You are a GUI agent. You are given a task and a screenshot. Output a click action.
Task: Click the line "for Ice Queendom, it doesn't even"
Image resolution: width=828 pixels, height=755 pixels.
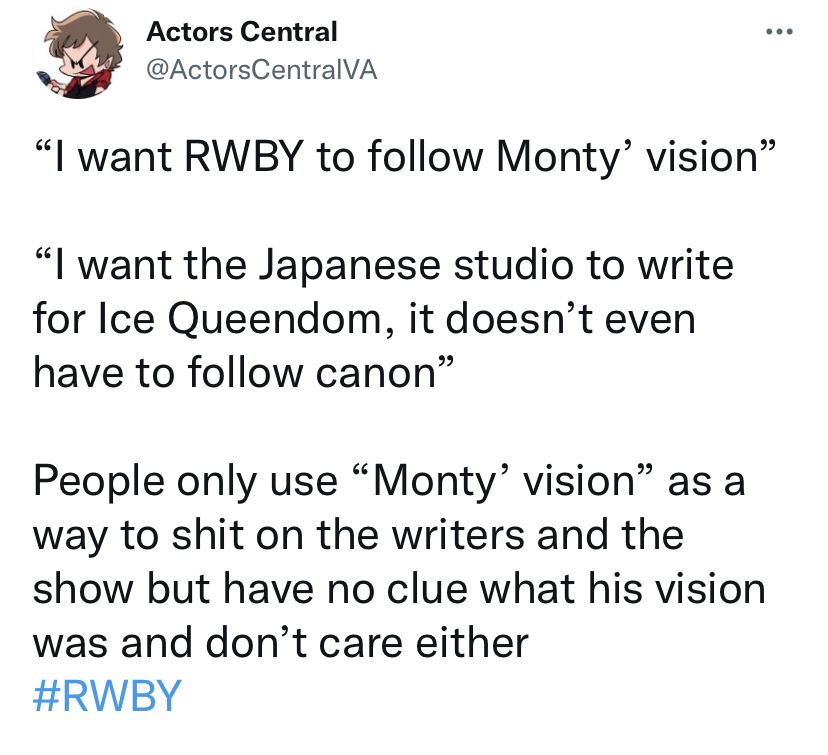364,318
